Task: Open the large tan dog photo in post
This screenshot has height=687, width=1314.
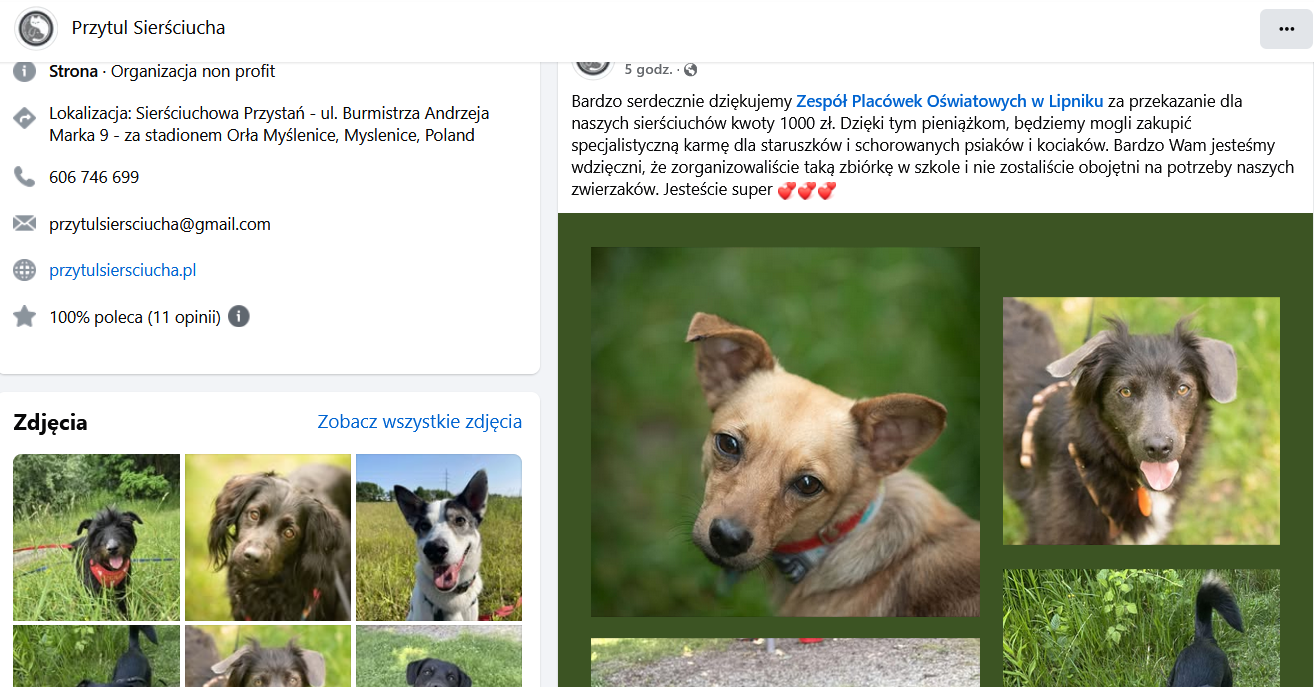Action: click(x=785, y=432)
